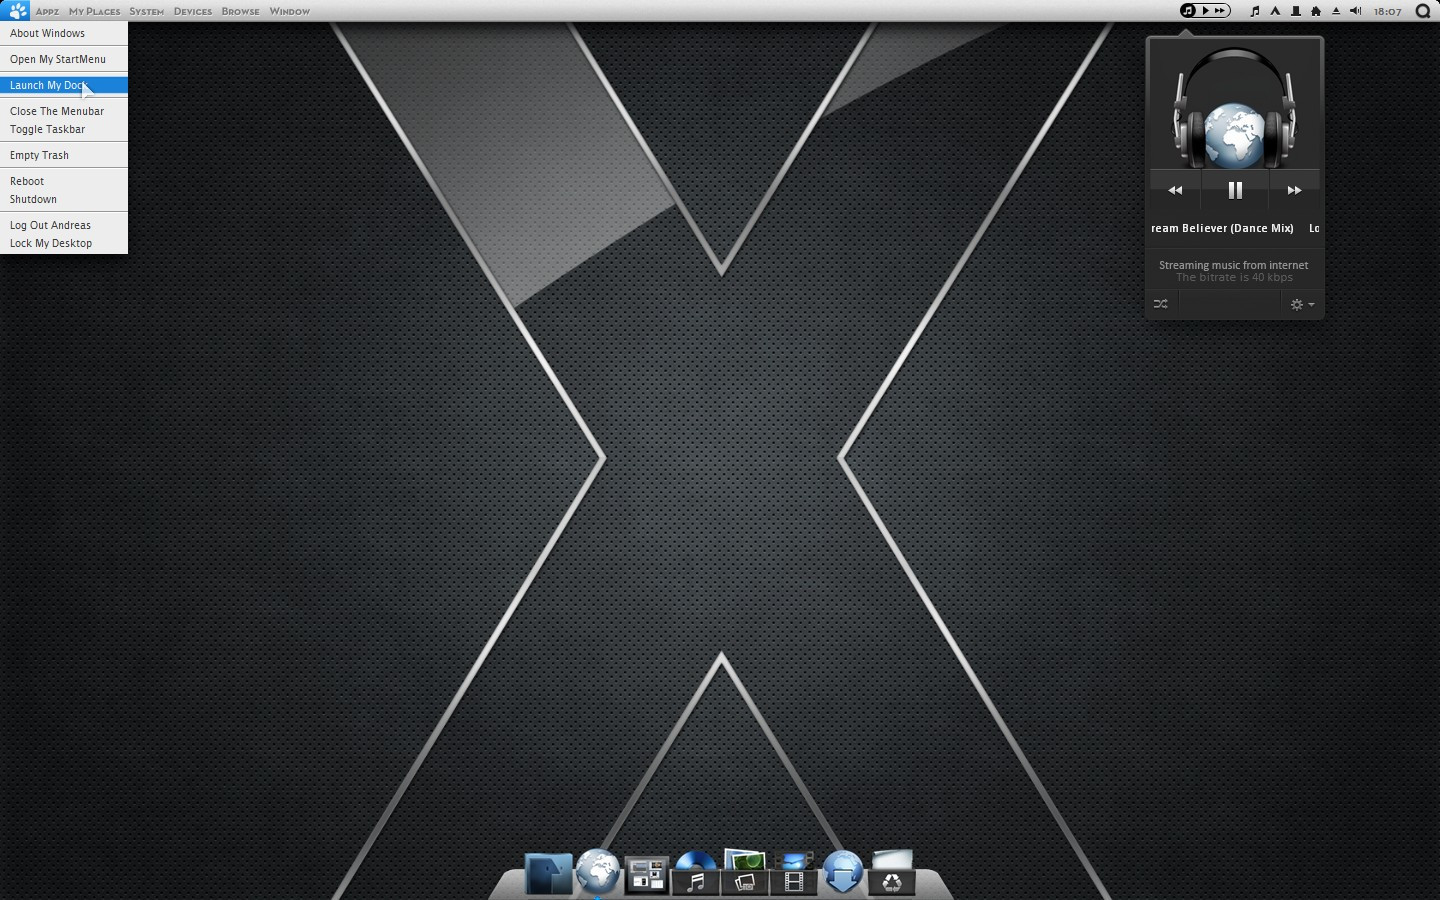Open the volume speaker tray icon
Viewport: 1440px width, 900px height.
1356,11
